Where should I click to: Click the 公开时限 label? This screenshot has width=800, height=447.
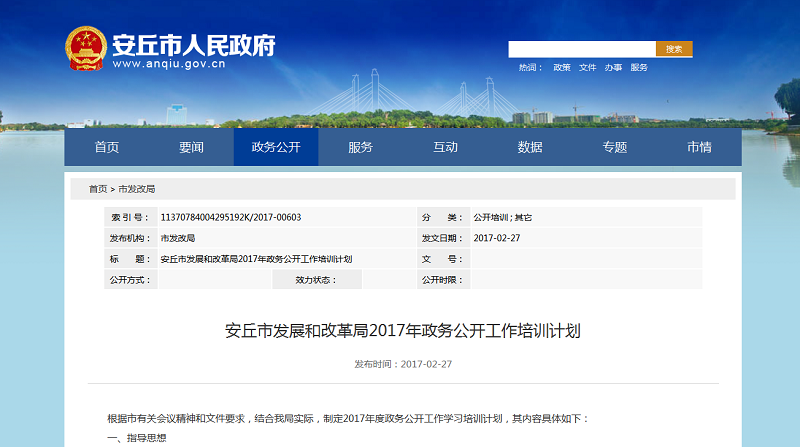[442, 280]
